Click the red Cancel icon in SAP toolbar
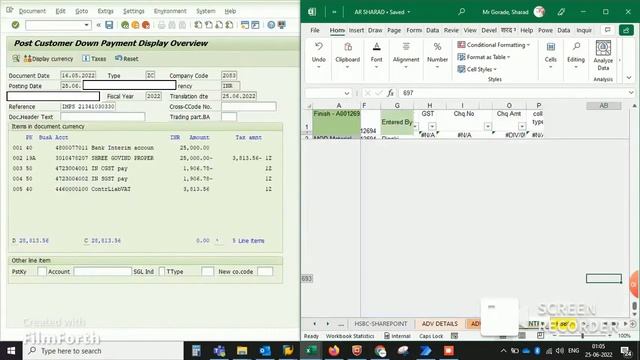 click(x=146, y=25)
